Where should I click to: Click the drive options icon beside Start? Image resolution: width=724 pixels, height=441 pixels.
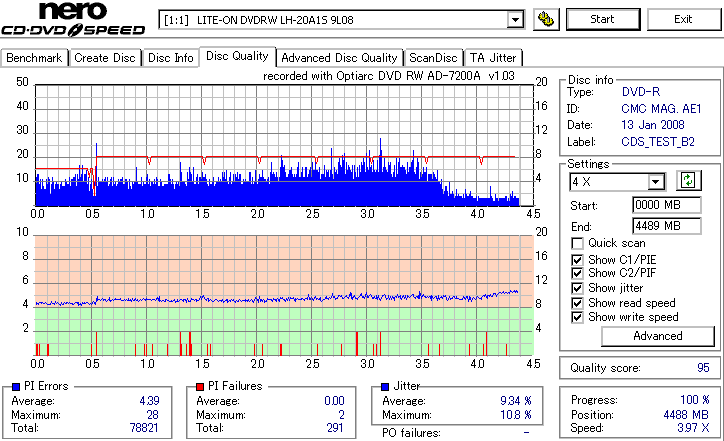[546, 19]
